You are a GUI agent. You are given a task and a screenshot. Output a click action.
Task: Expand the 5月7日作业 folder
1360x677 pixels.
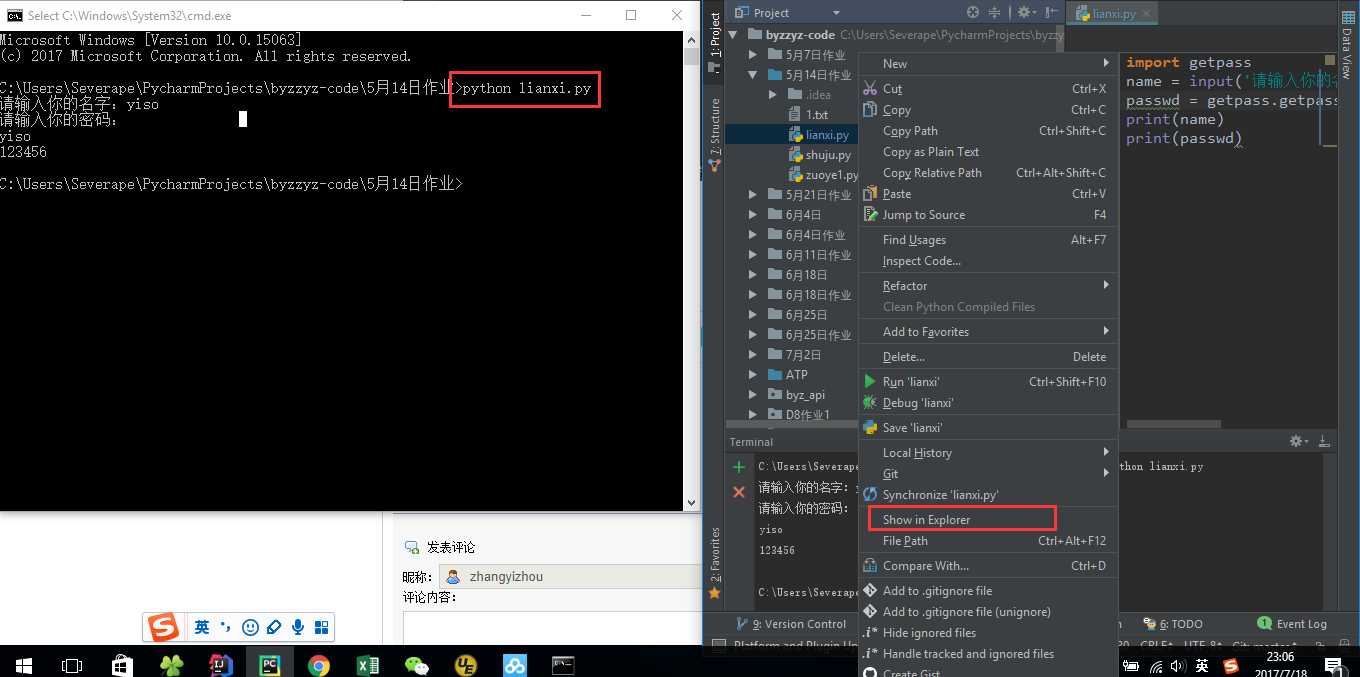[753, 55]
